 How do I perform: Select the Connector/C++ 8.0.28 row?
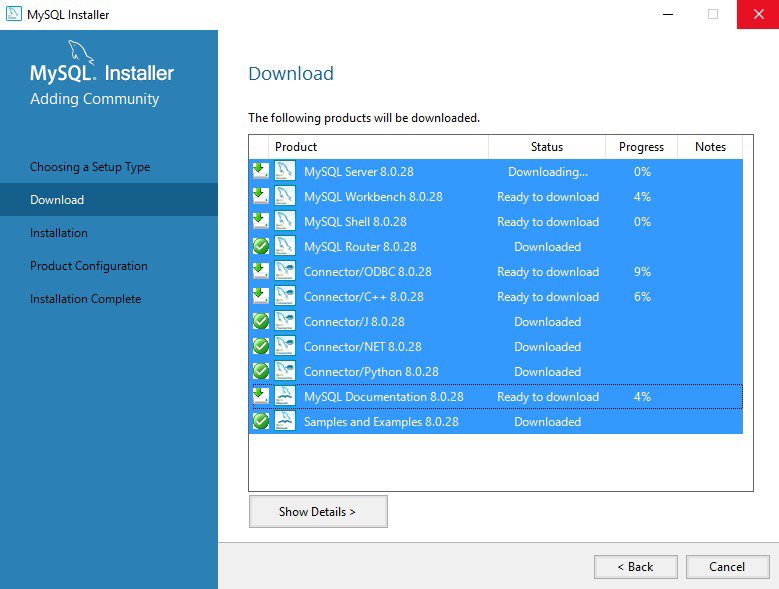tap(363, 297)
